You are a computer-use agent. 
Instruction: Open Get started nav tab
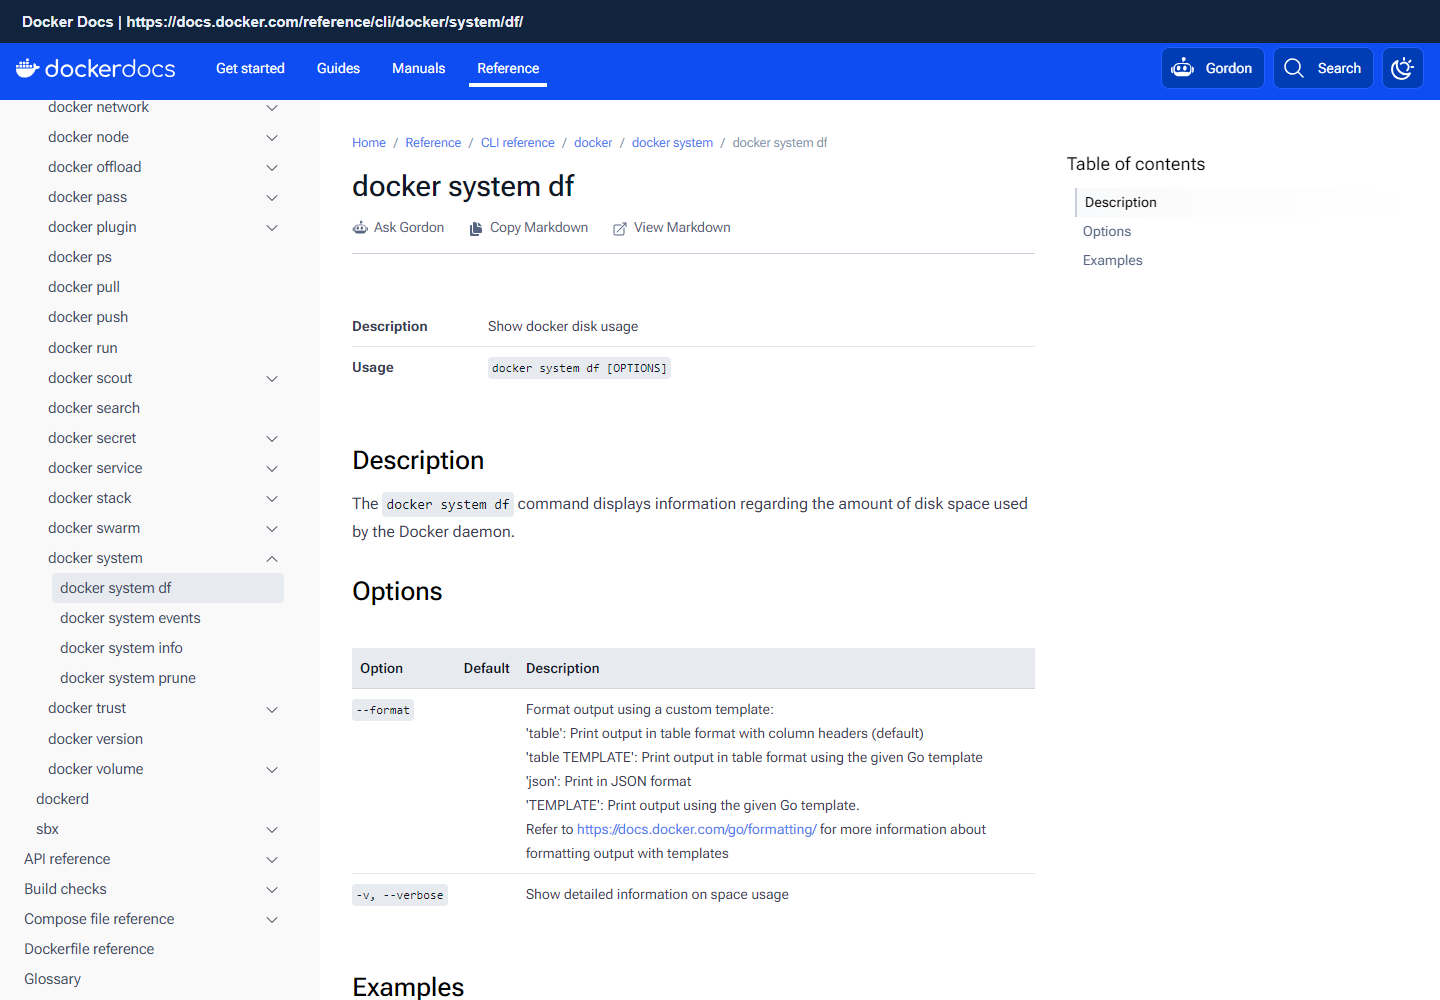250,68
